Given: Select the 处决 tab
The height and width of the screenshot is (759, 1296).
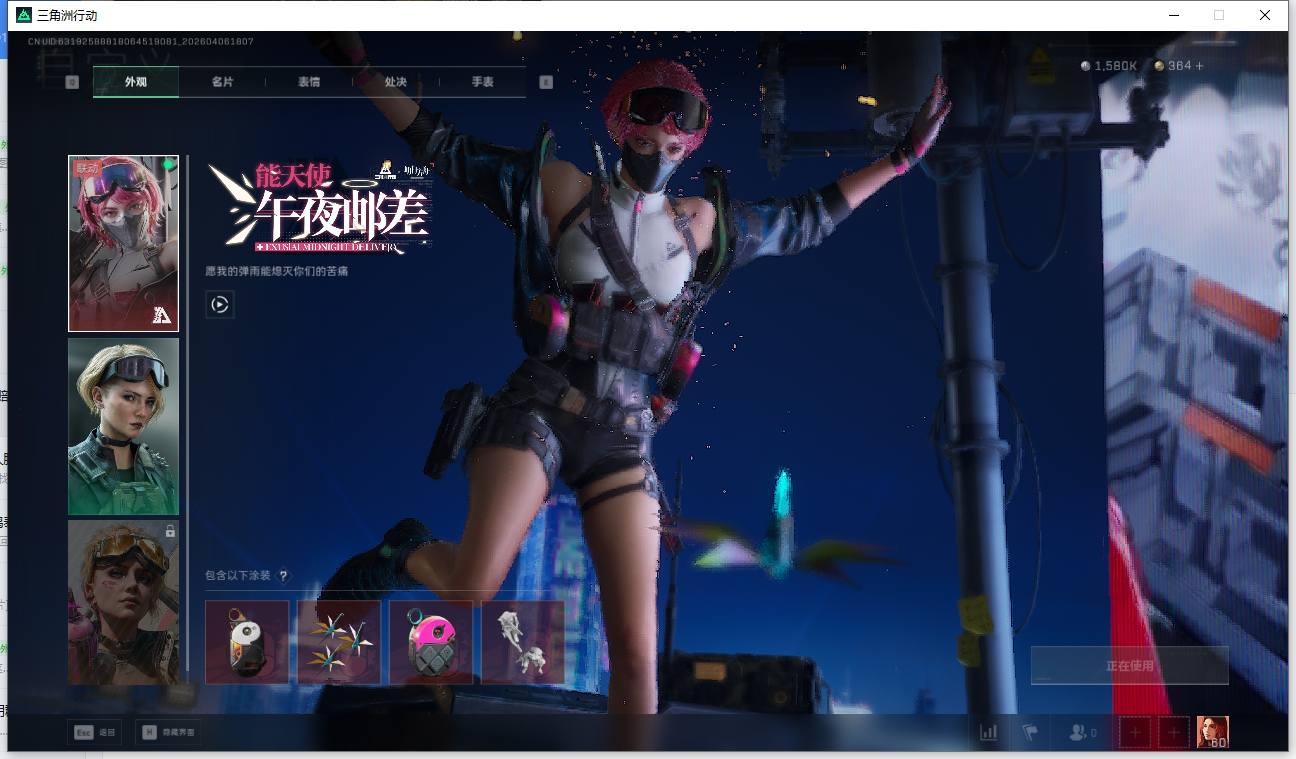Looking at the screenshot, I should click(x=396, y=82).
